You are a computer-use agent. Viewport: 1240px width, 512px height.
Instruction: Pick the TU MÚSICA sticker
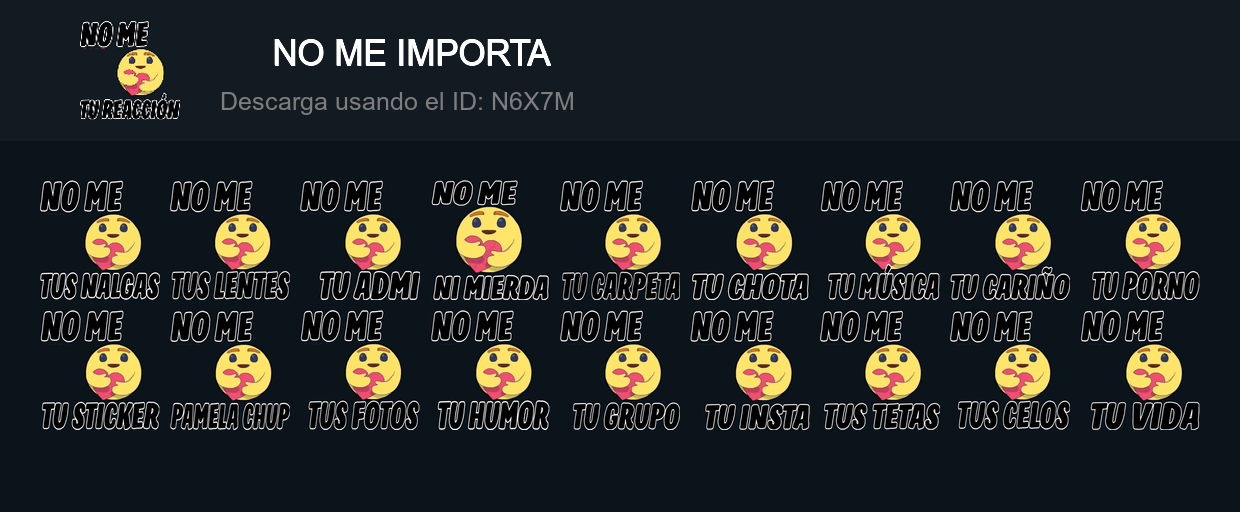[880, 240]
